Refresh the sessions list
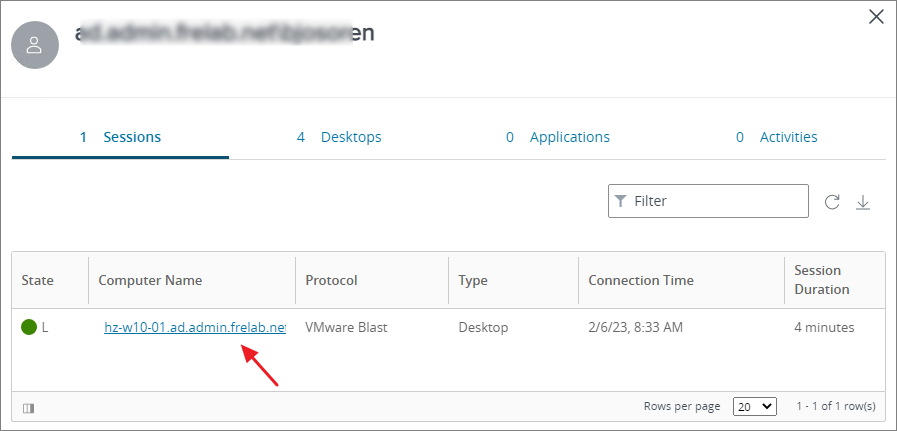This screenshot has width=897, height=431. (832, 202)
